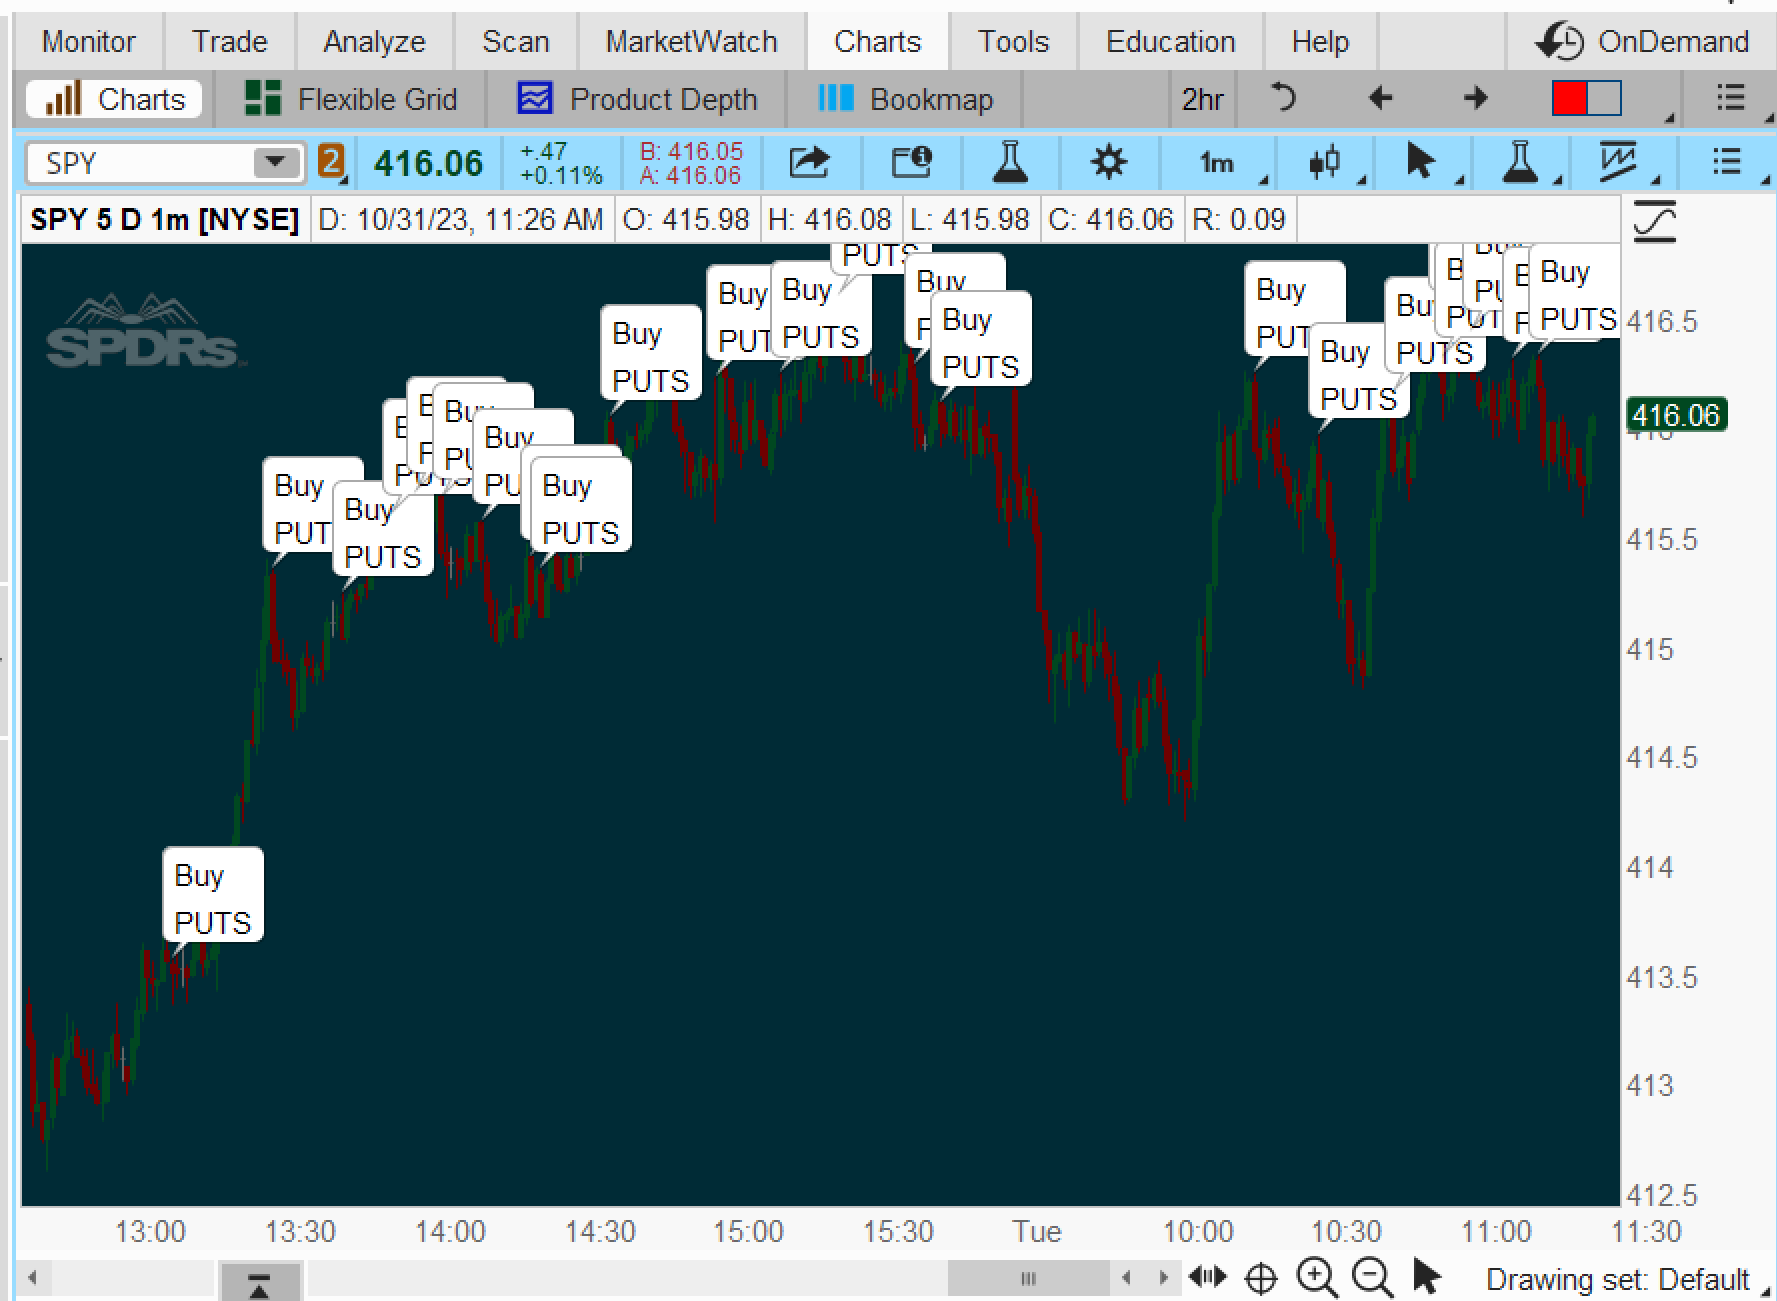Click the scroll left arrow at bottom left
Viewport: 1777px width, 1301px height.
click(x=33, y=1277)
